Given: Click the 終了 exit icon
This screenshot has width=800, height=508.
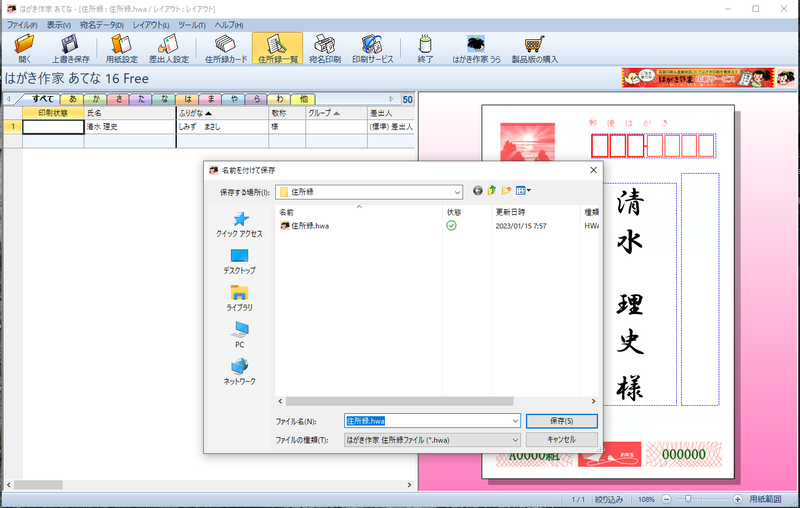Looking at the screenshot, I should click(425, 48).
